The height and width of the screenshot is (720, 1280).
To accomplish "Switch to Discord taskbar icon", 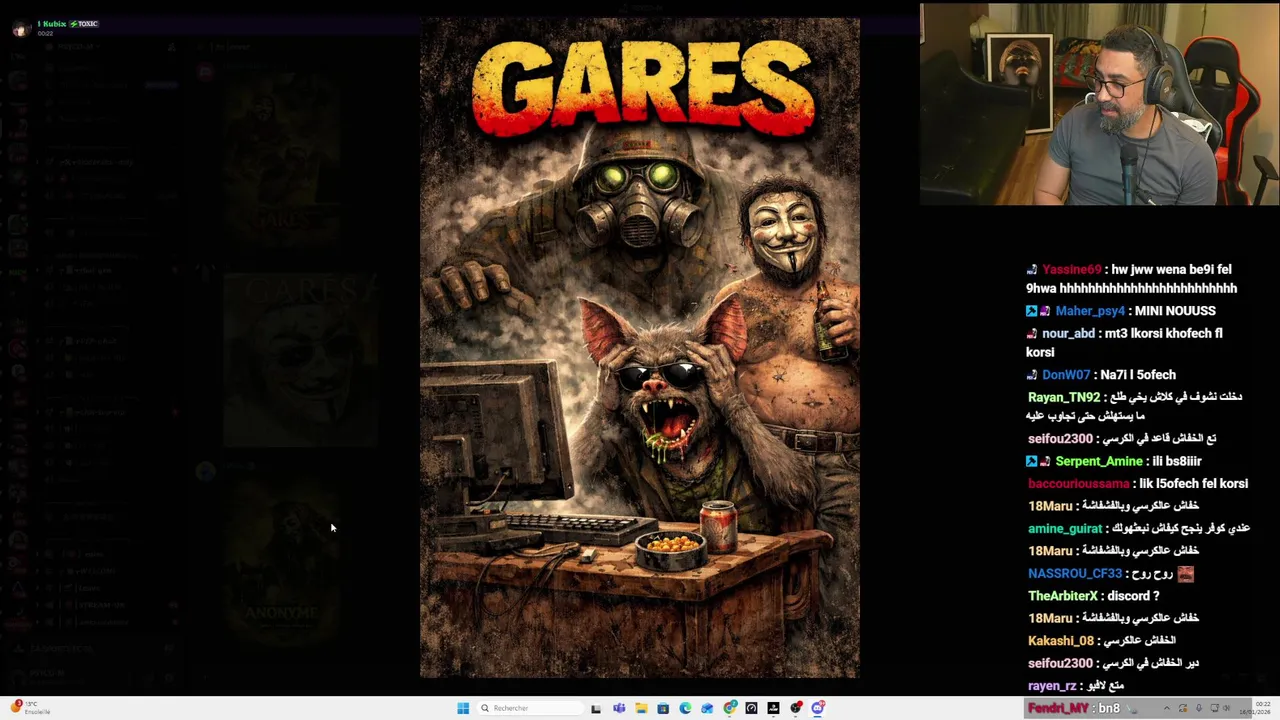I will [x=818, y=708].
